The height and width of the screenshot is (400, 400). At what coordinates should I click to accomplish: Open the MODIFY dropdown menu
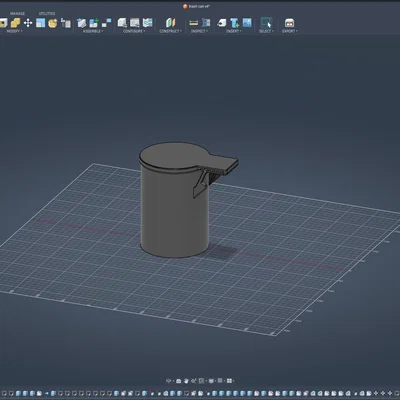coord(15,31)
